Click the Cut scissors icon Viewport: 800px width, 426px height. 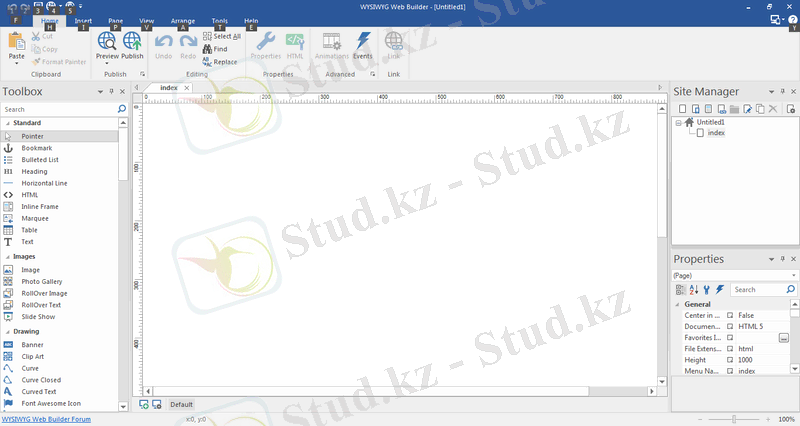tap(36, 36)
